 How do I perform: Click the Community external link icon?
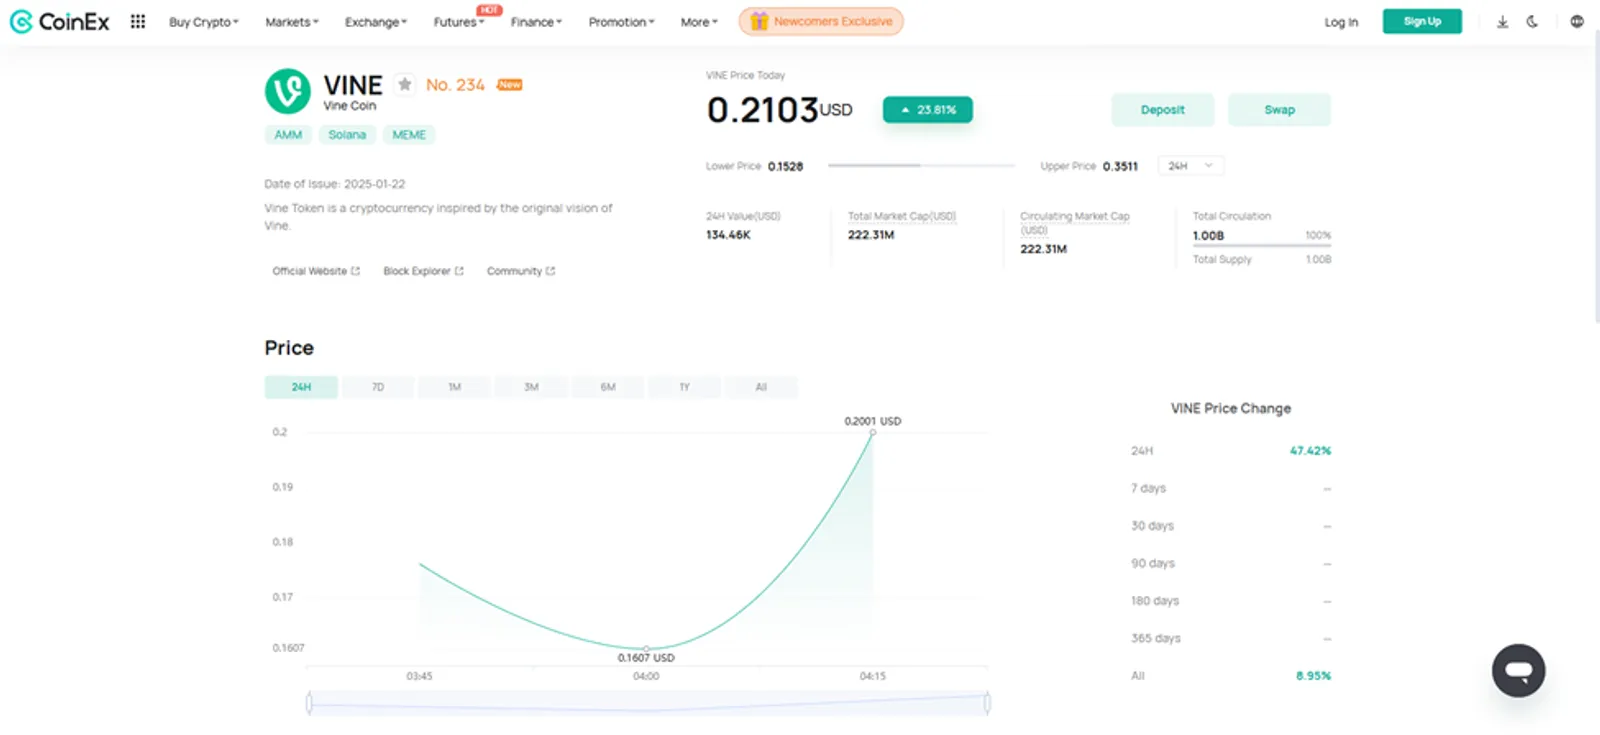point(550,271)
